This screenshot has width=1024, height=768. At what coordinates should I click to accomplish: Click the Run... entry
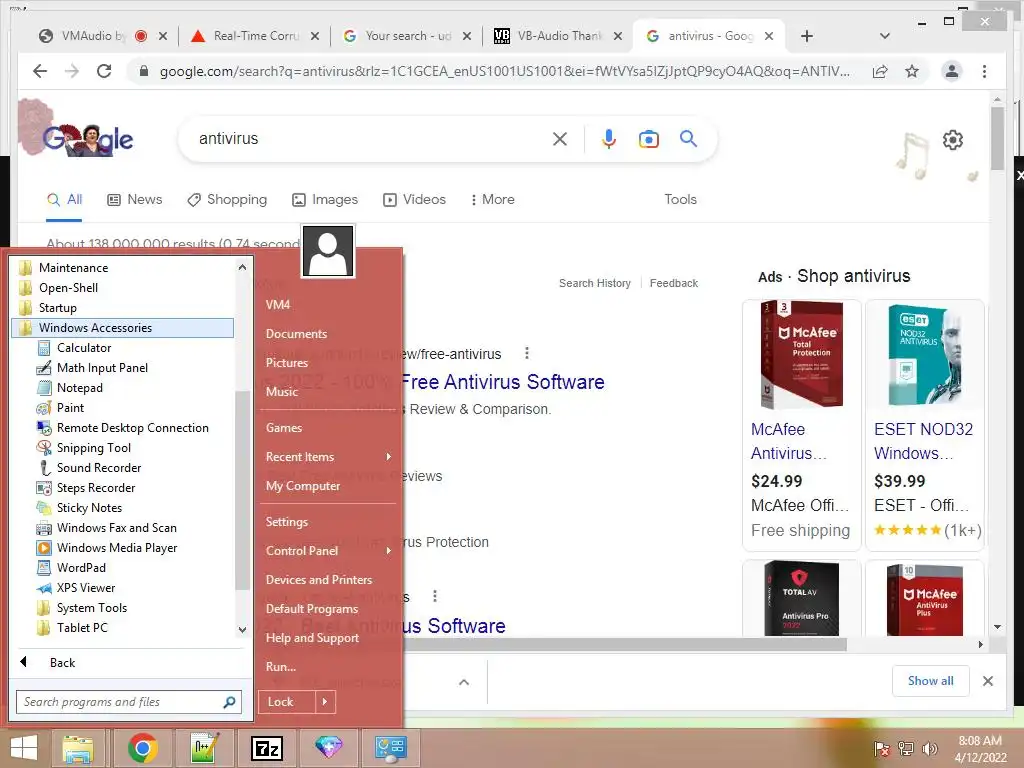point(281,667)
